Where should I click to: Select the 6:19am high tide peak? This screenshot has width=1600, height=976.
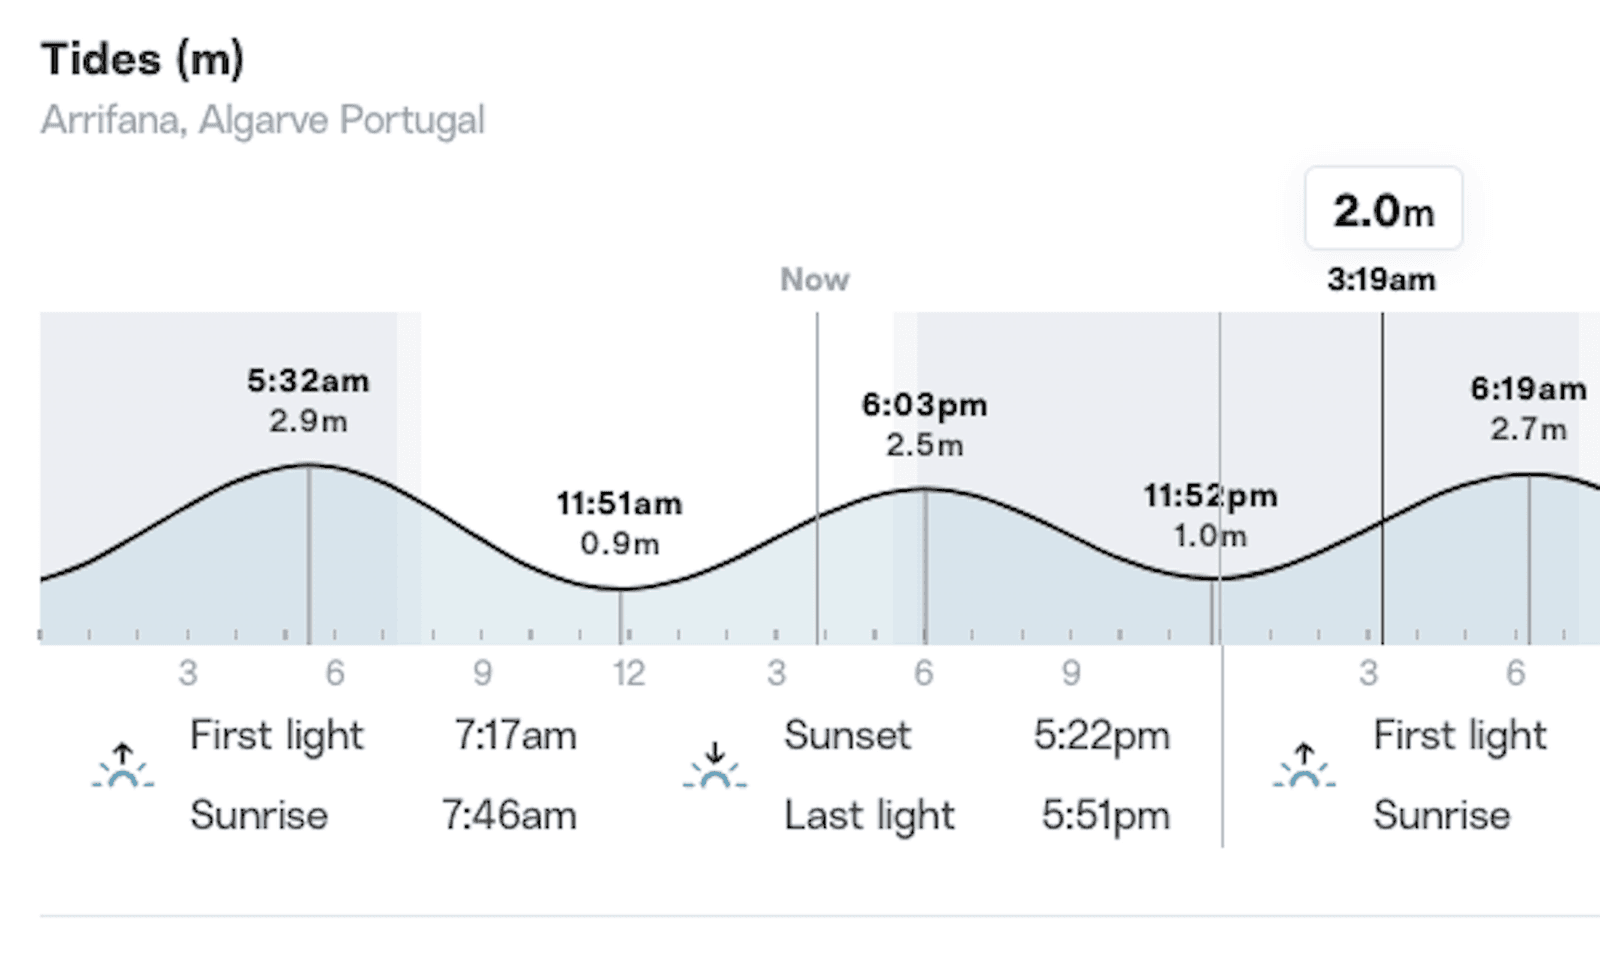(1528, 475)
